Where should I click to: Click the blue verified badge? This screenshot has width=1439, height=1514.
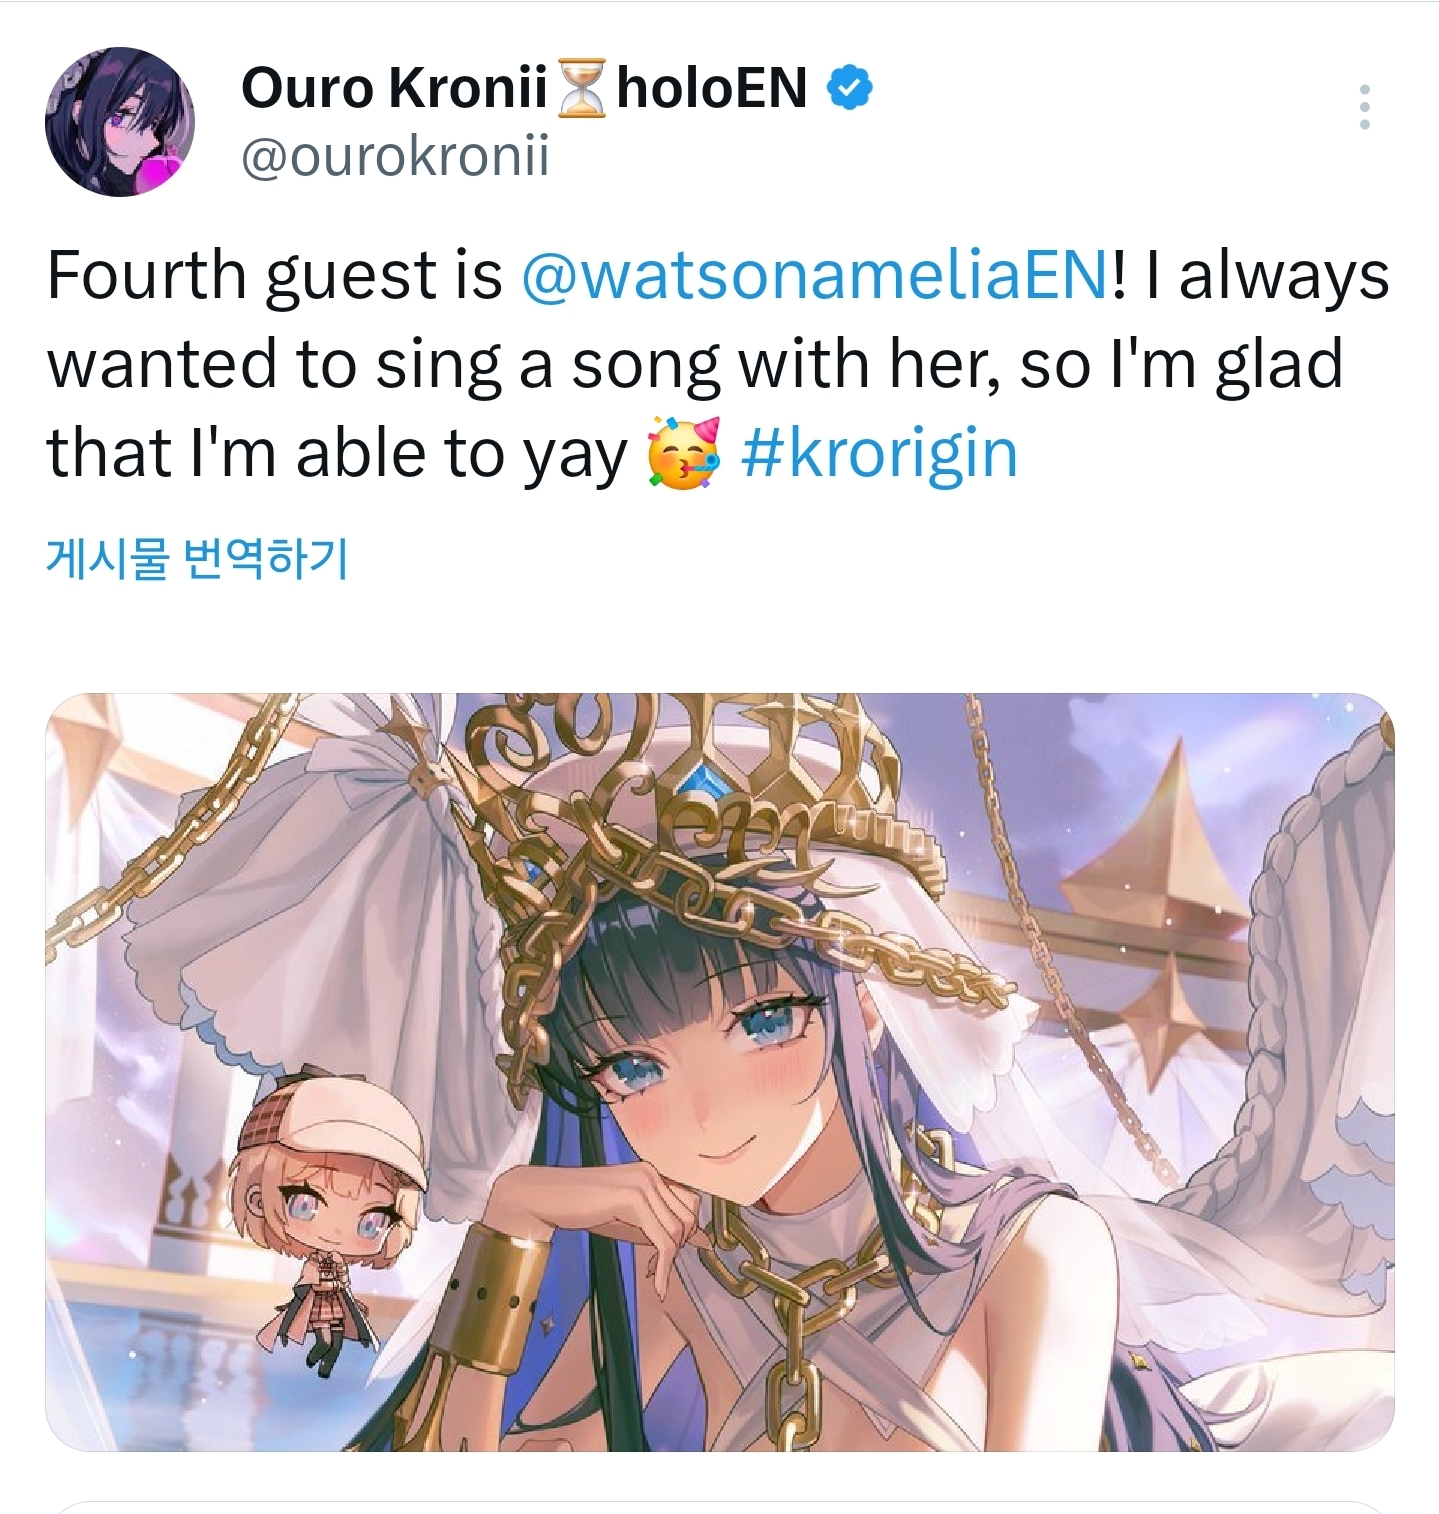pos(849,88)
